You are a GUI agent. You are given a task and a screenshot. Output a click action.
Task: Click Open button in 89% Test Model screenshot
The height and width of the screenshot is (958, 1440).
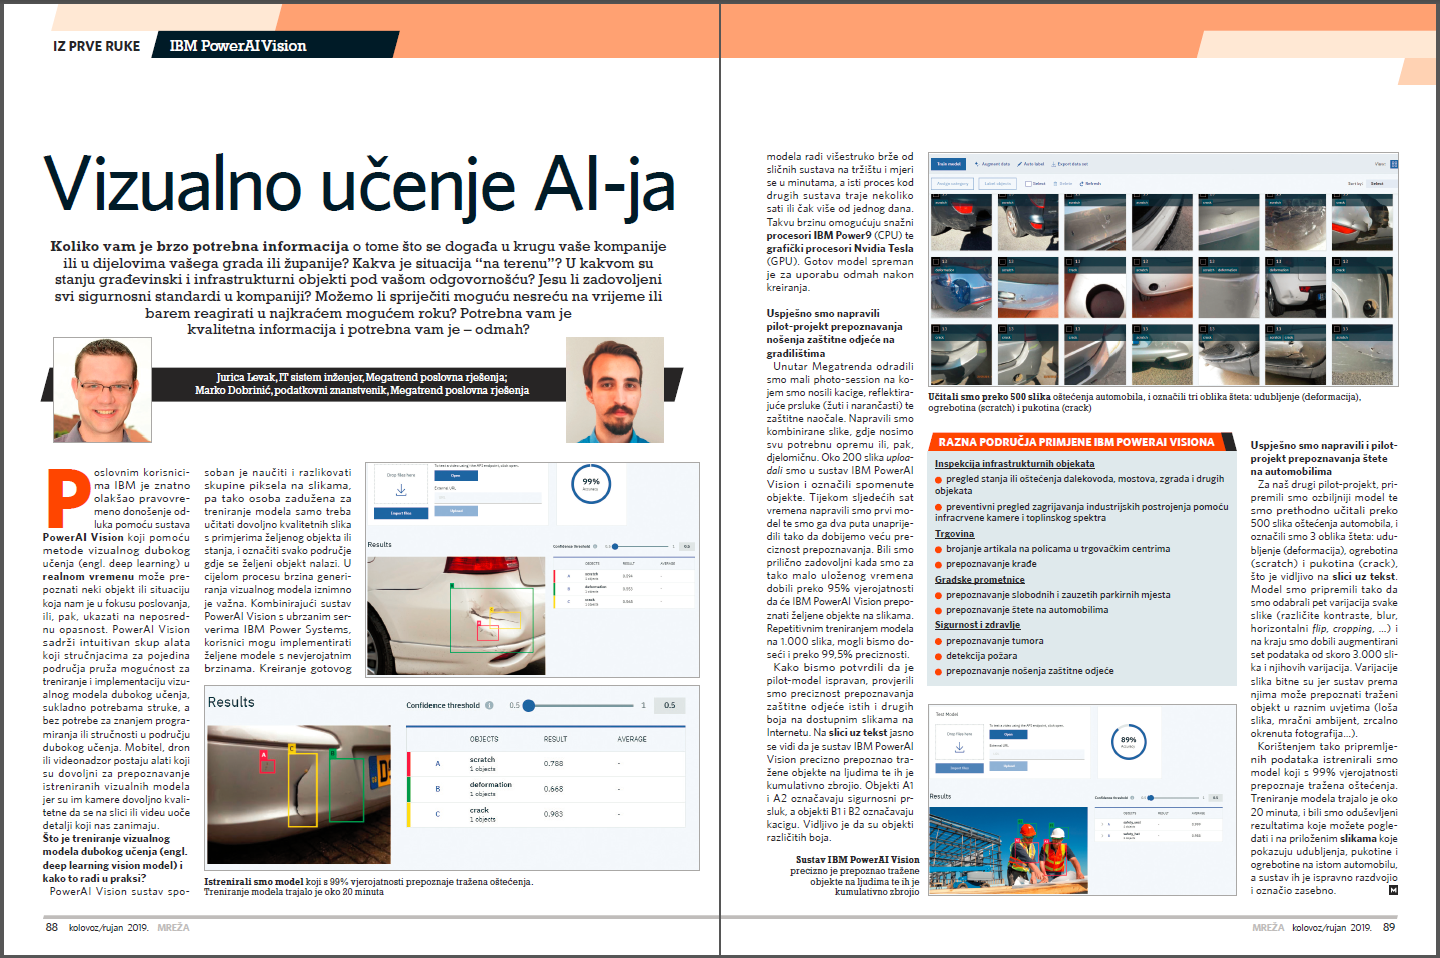1008,734
